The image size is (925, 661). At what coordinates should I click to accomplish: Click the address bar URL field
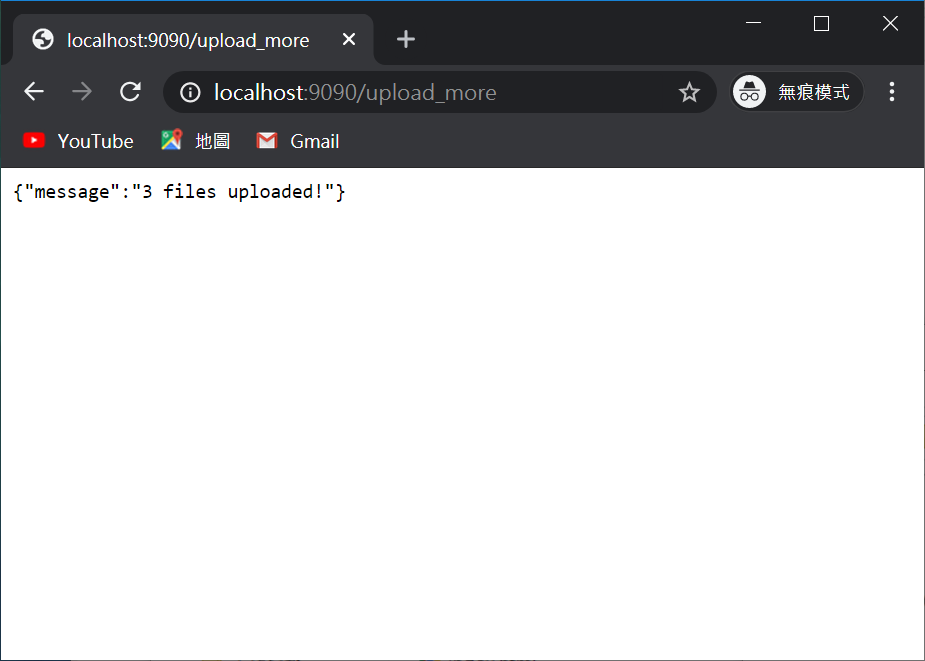click(439, 92)
